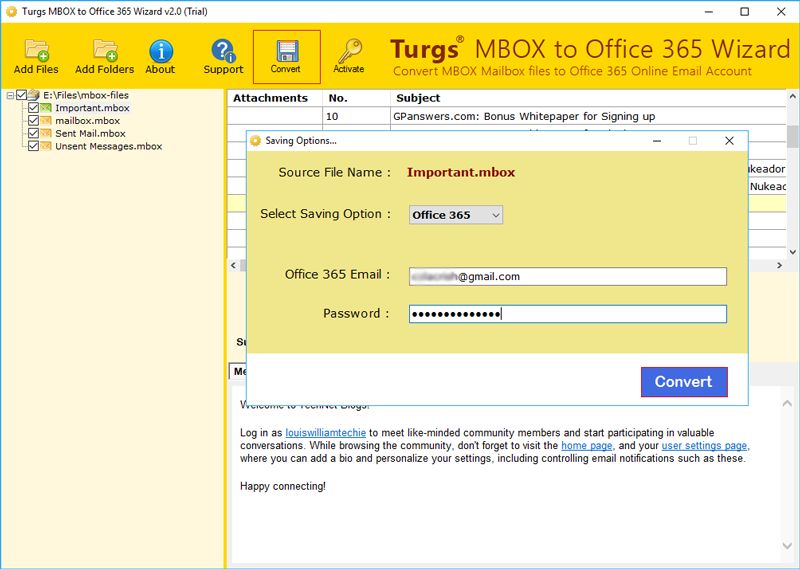
Task: Click the Turgs app icon in title bar
Action: pos(12,11)
